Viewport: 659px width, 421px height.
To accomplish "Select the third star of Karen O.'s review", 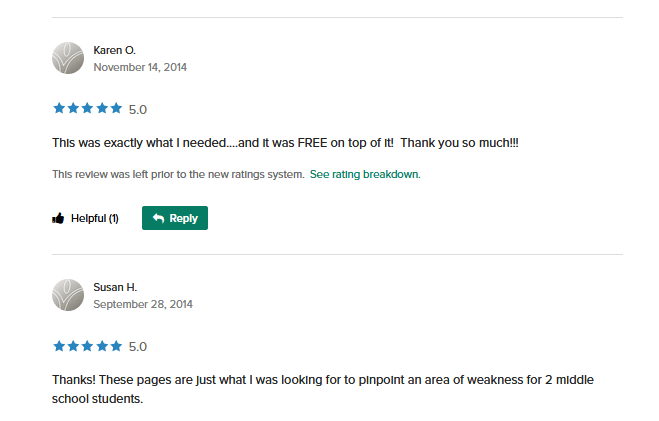I will 88,108.
